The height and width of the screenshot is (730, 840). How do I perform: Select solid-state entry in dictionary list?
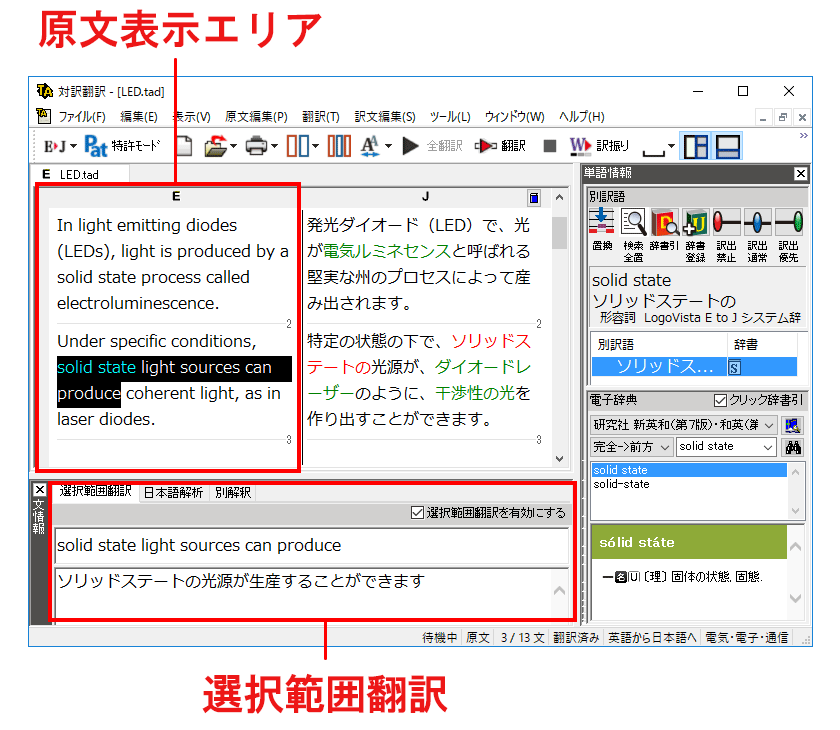pos(621,484)
